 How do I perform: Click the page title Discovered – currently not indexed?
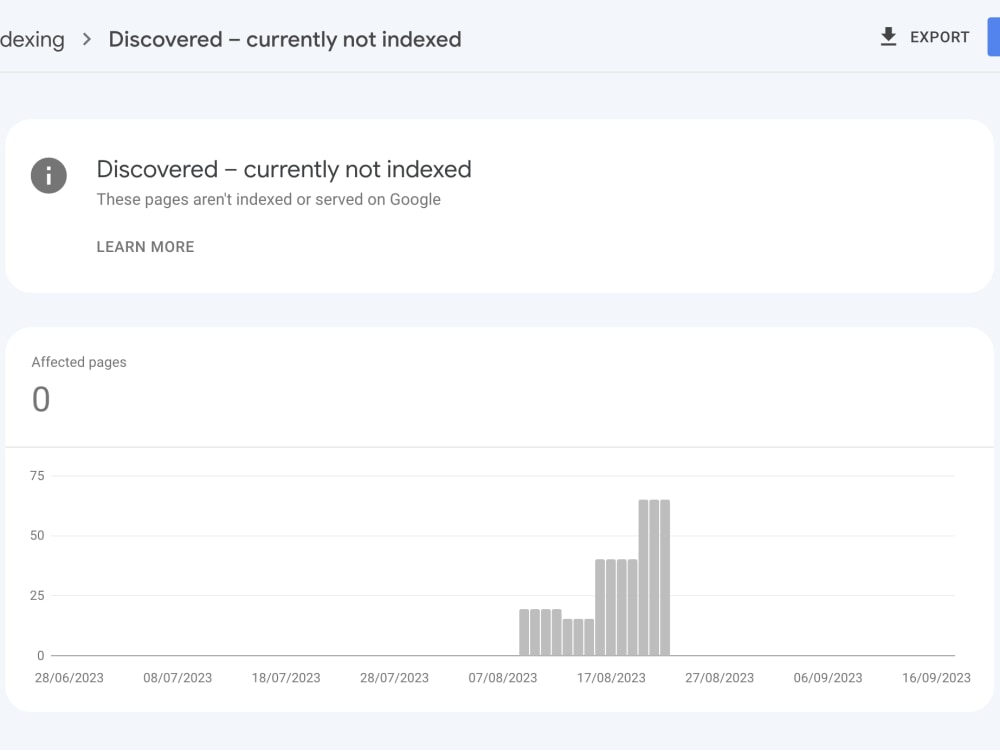[x=284, y=40]
